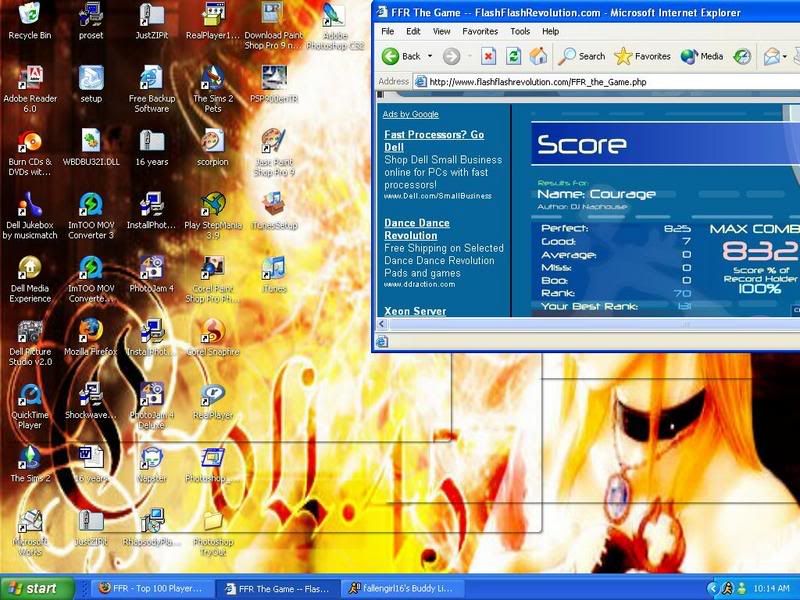Open the View menu in Internet Explorer
Screen dimensions: 800x600
(441, 31)
